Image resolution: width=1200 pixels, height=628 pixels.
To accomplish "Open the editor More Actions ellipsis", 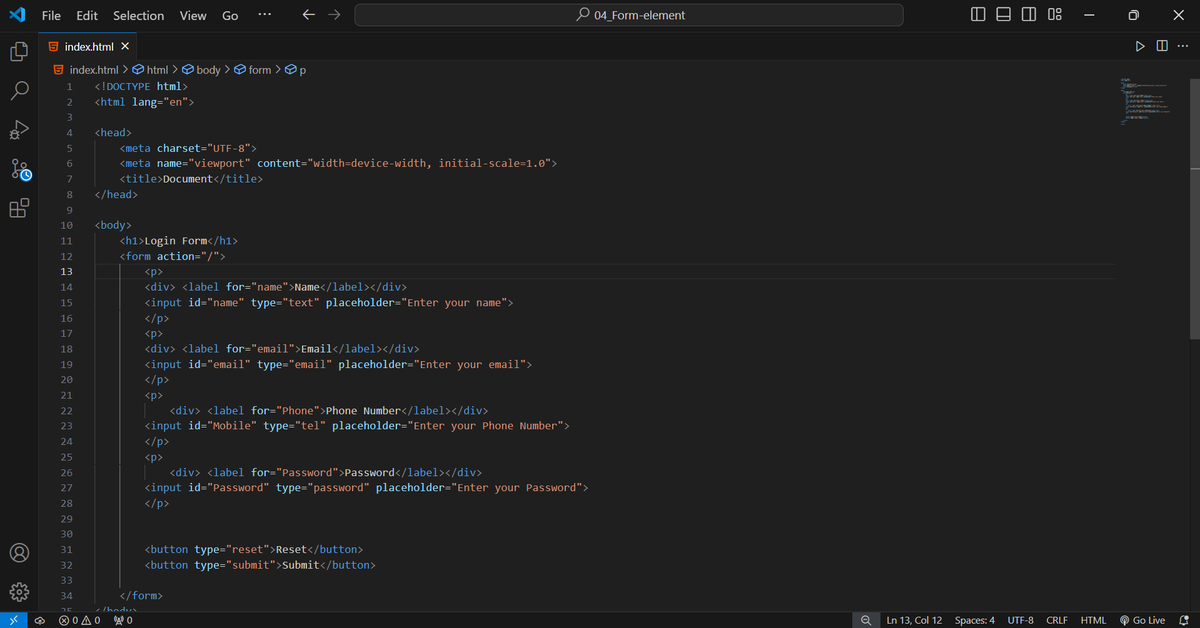I will tap(1183, 46).
